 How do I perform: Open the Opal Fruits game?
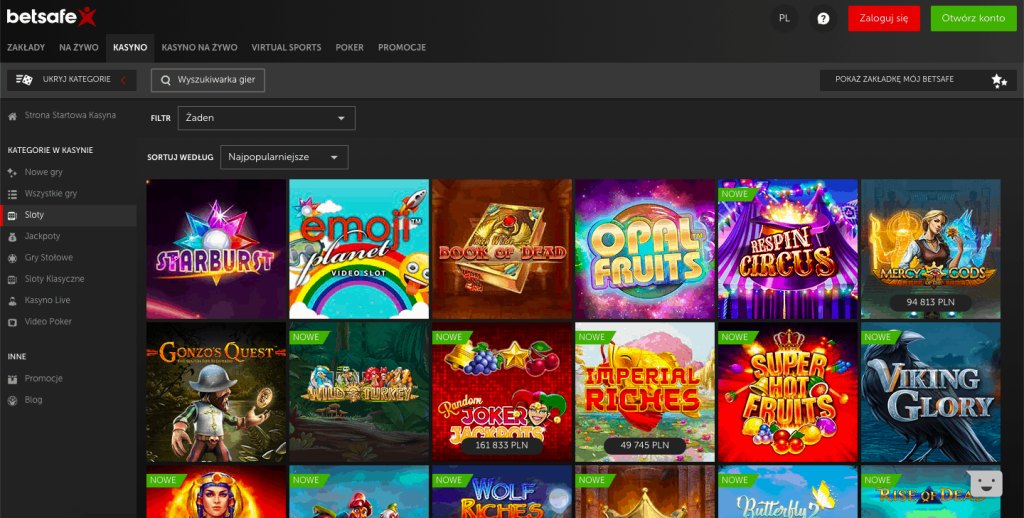pyautogui.click(x=645, y=249)
